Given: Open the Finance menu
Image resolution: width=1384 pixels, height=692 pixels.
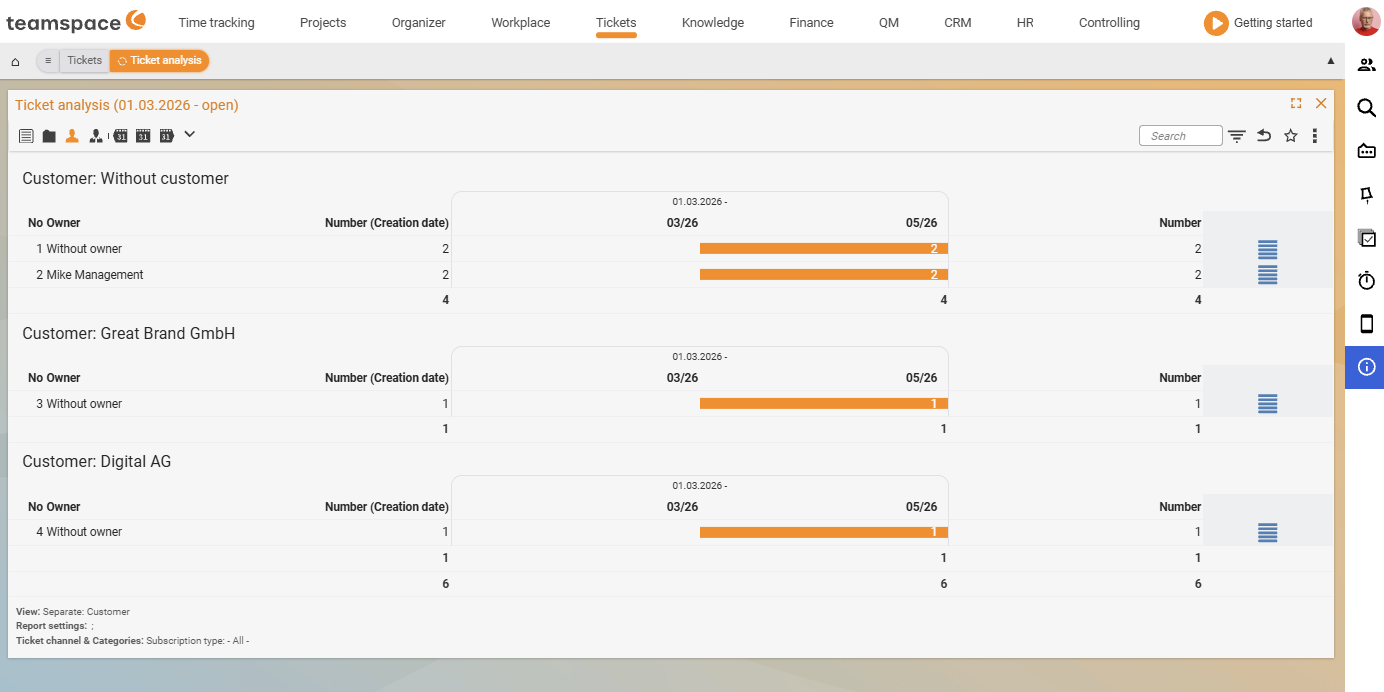Looking at the screenshot, I should [811, 23].
